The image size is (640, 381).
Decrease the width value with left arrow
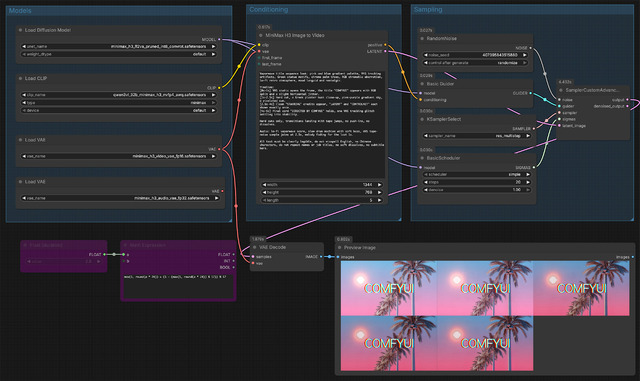264,185
